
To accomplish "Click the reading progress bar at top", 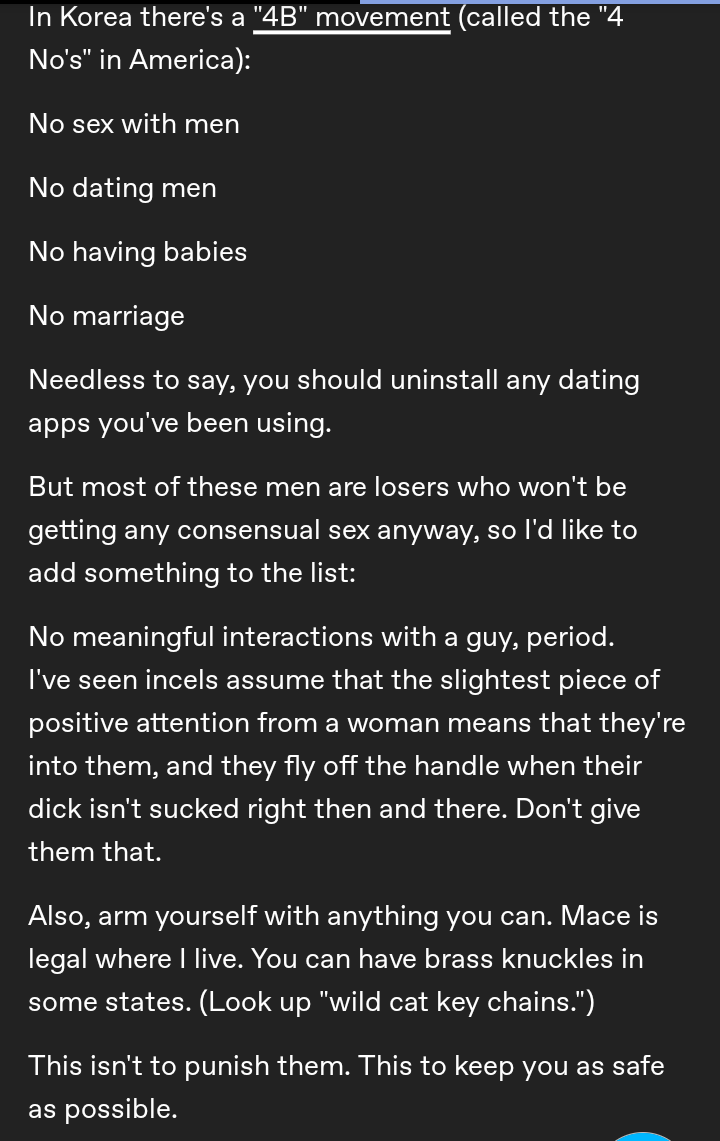I will 538,2.
